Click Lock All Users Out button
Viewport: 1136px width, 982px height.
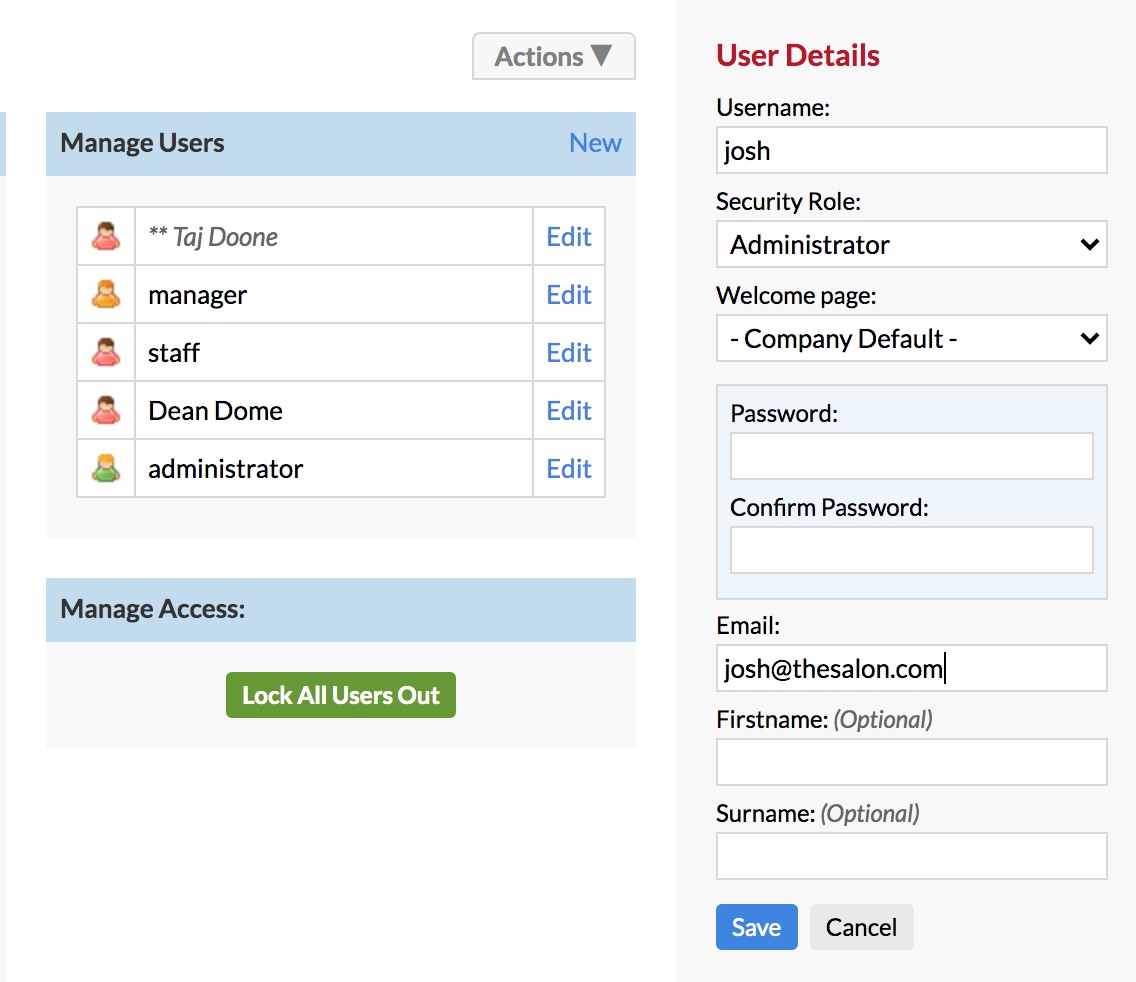click(x=341, y=695)
